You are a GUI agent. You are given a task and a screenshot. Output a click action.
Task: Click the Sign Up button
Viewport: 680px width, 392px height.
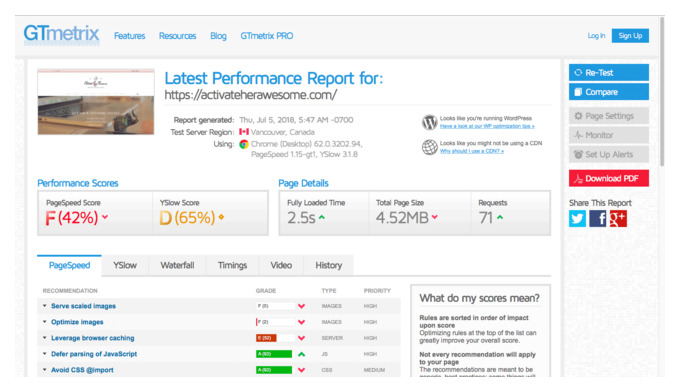[x=630, y=36]
